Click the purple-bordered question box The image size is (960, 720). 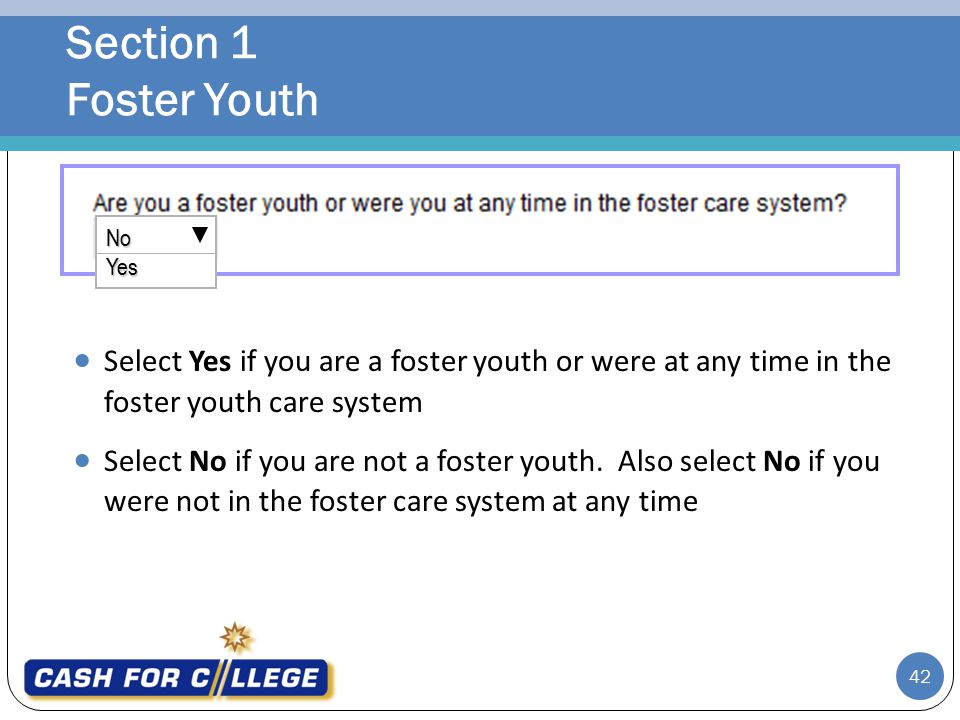click(x=479, y=220)
